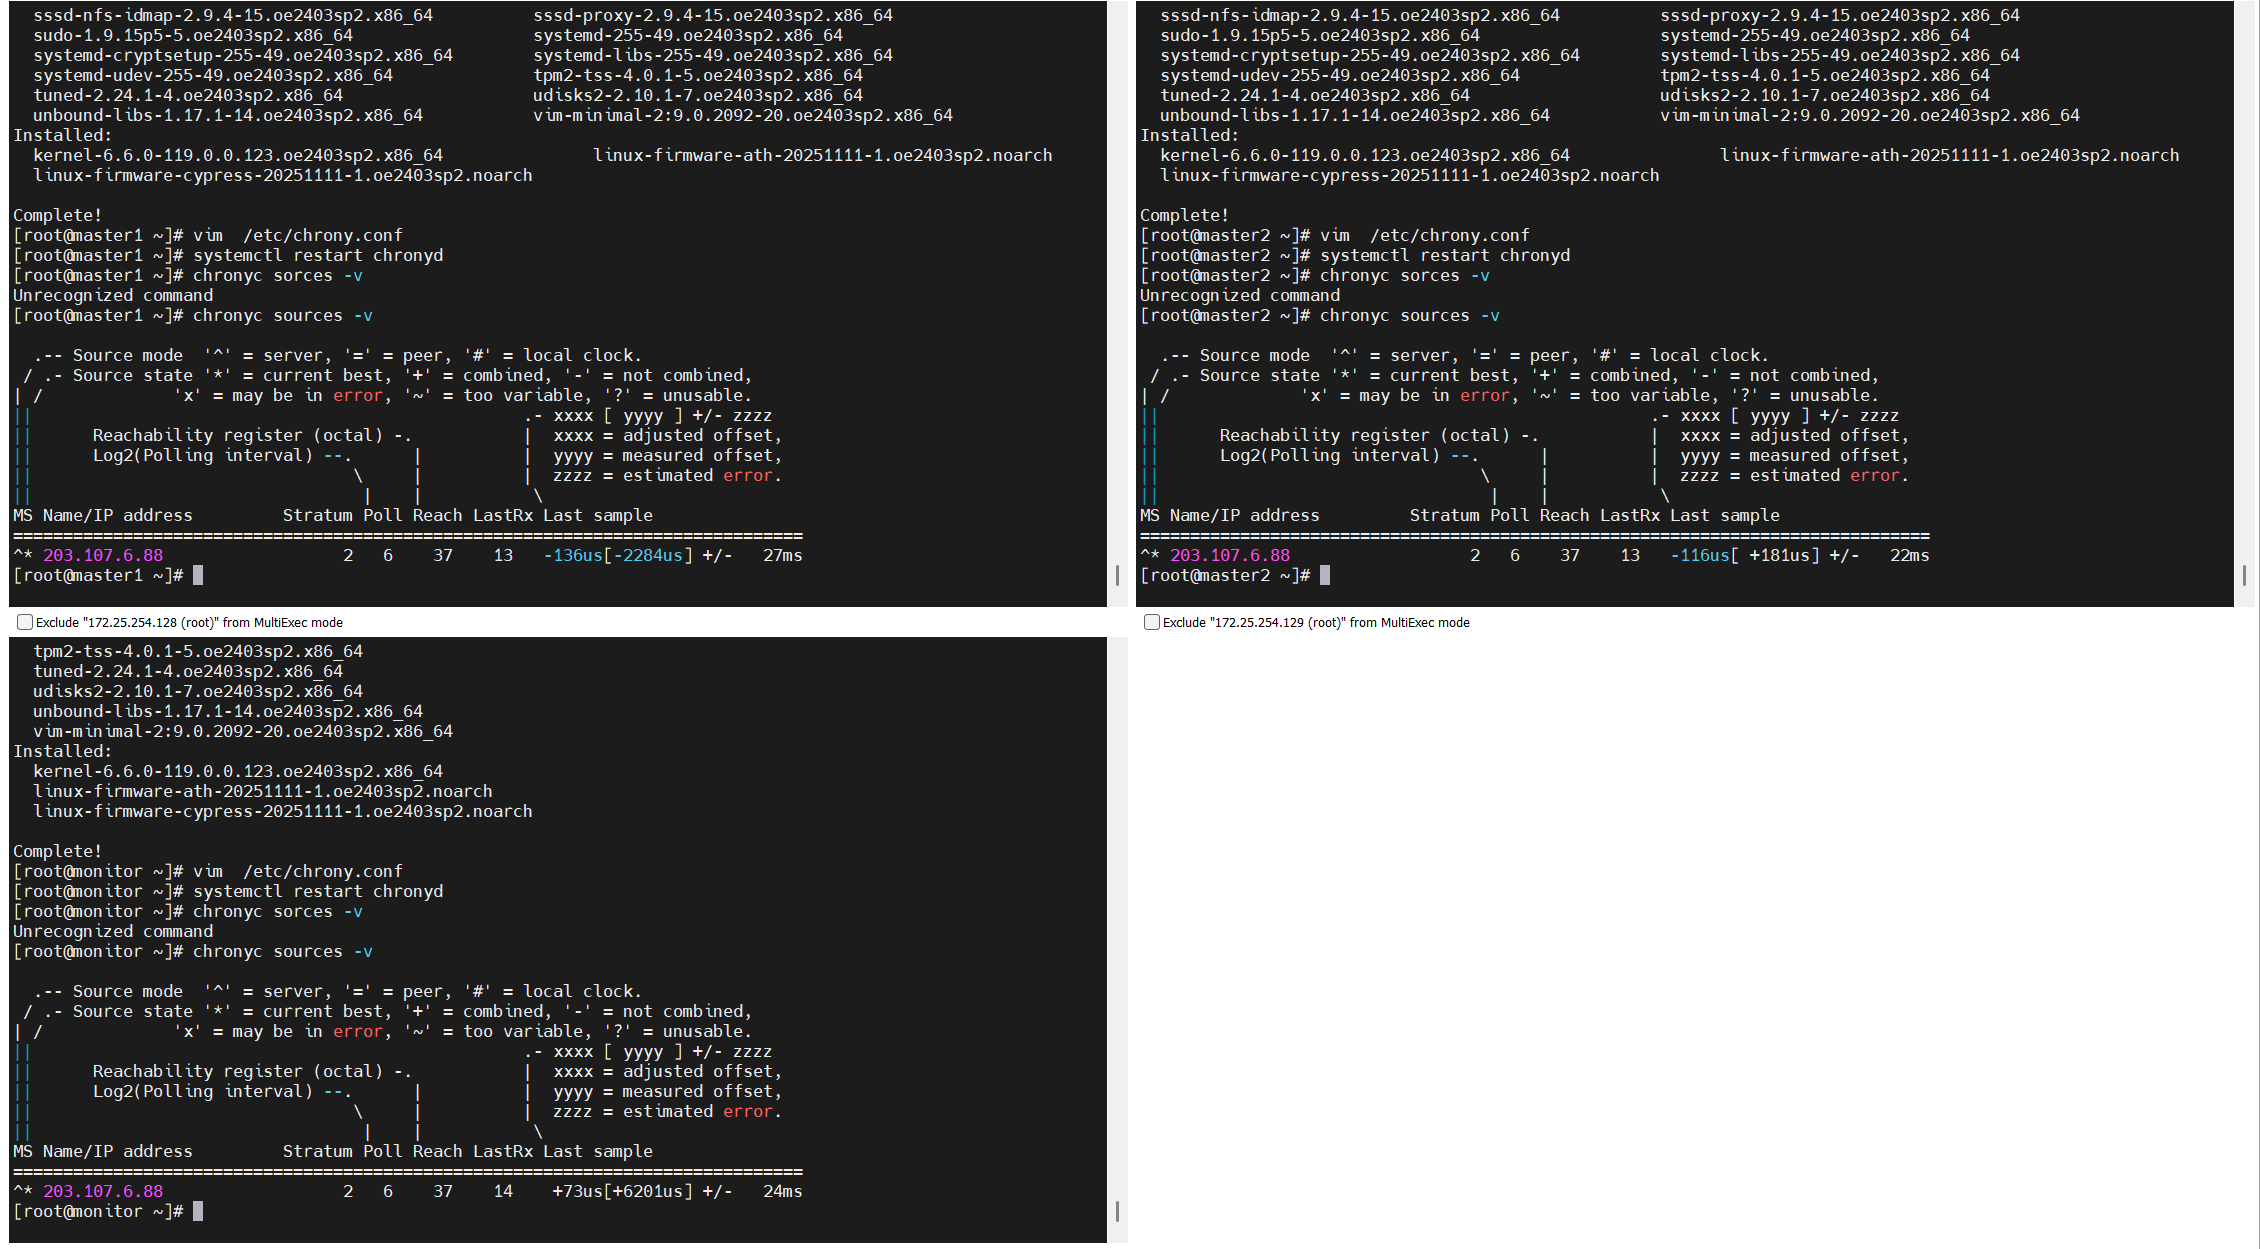2260x1249 pixels.
Task: Check Exclude 172.25.254.129 from MultiExec mode
Action: click(1152, 622)
